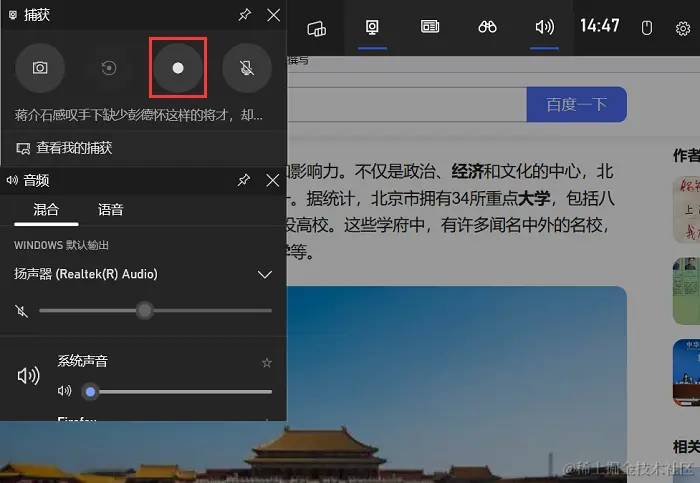Click the 系统声音 large speaker icon
The width and height of the screenshot is (700, 483).
click(28, 376)
